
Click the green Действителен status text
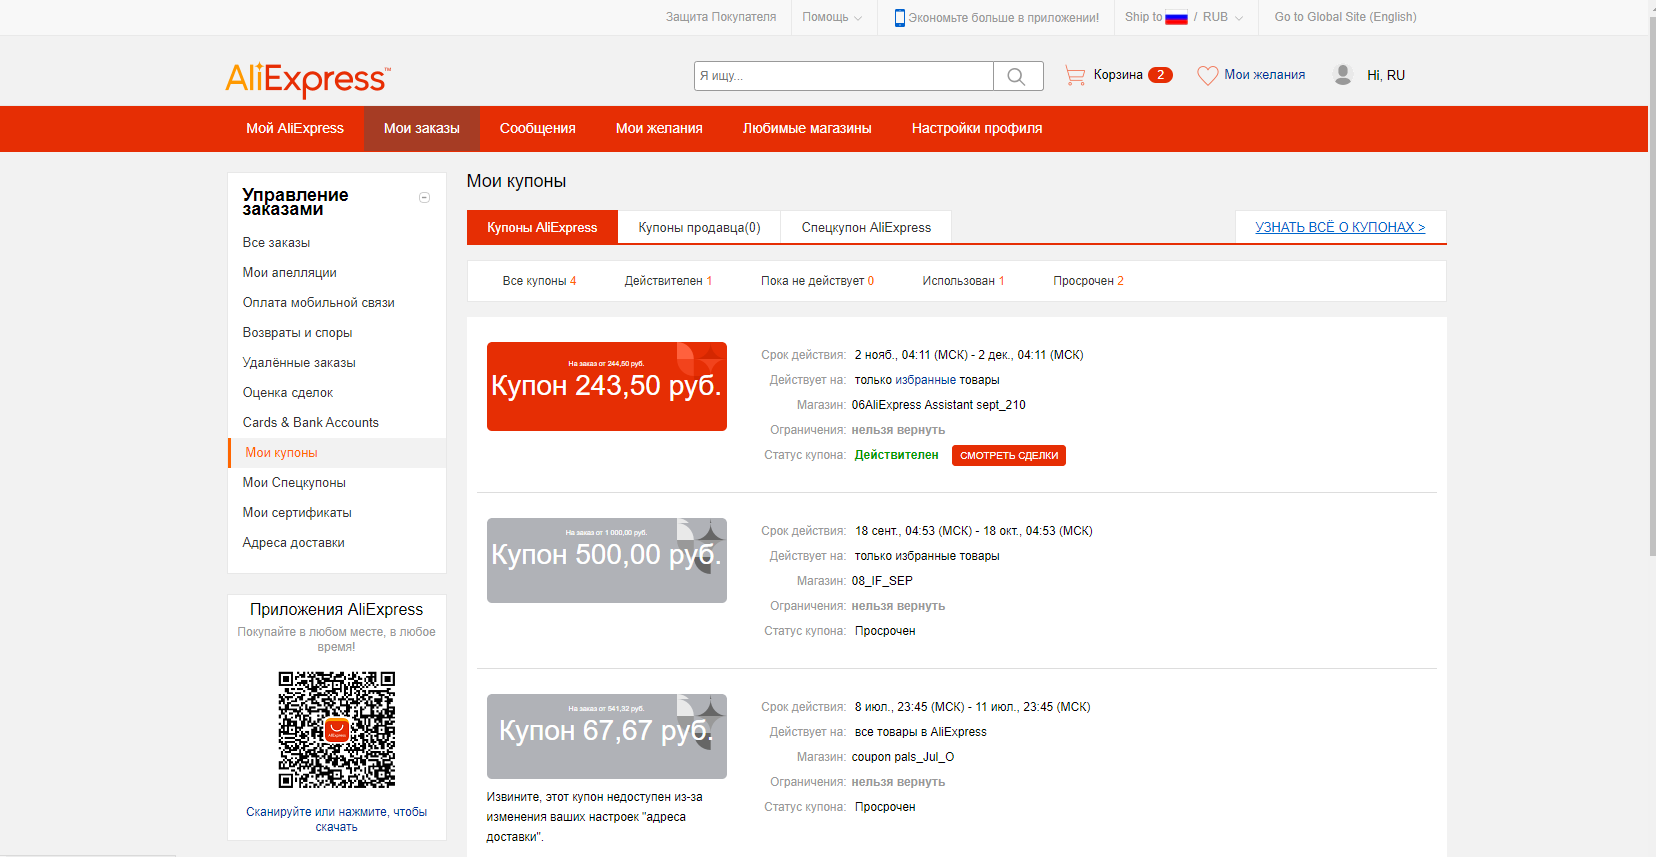(897, 455)
